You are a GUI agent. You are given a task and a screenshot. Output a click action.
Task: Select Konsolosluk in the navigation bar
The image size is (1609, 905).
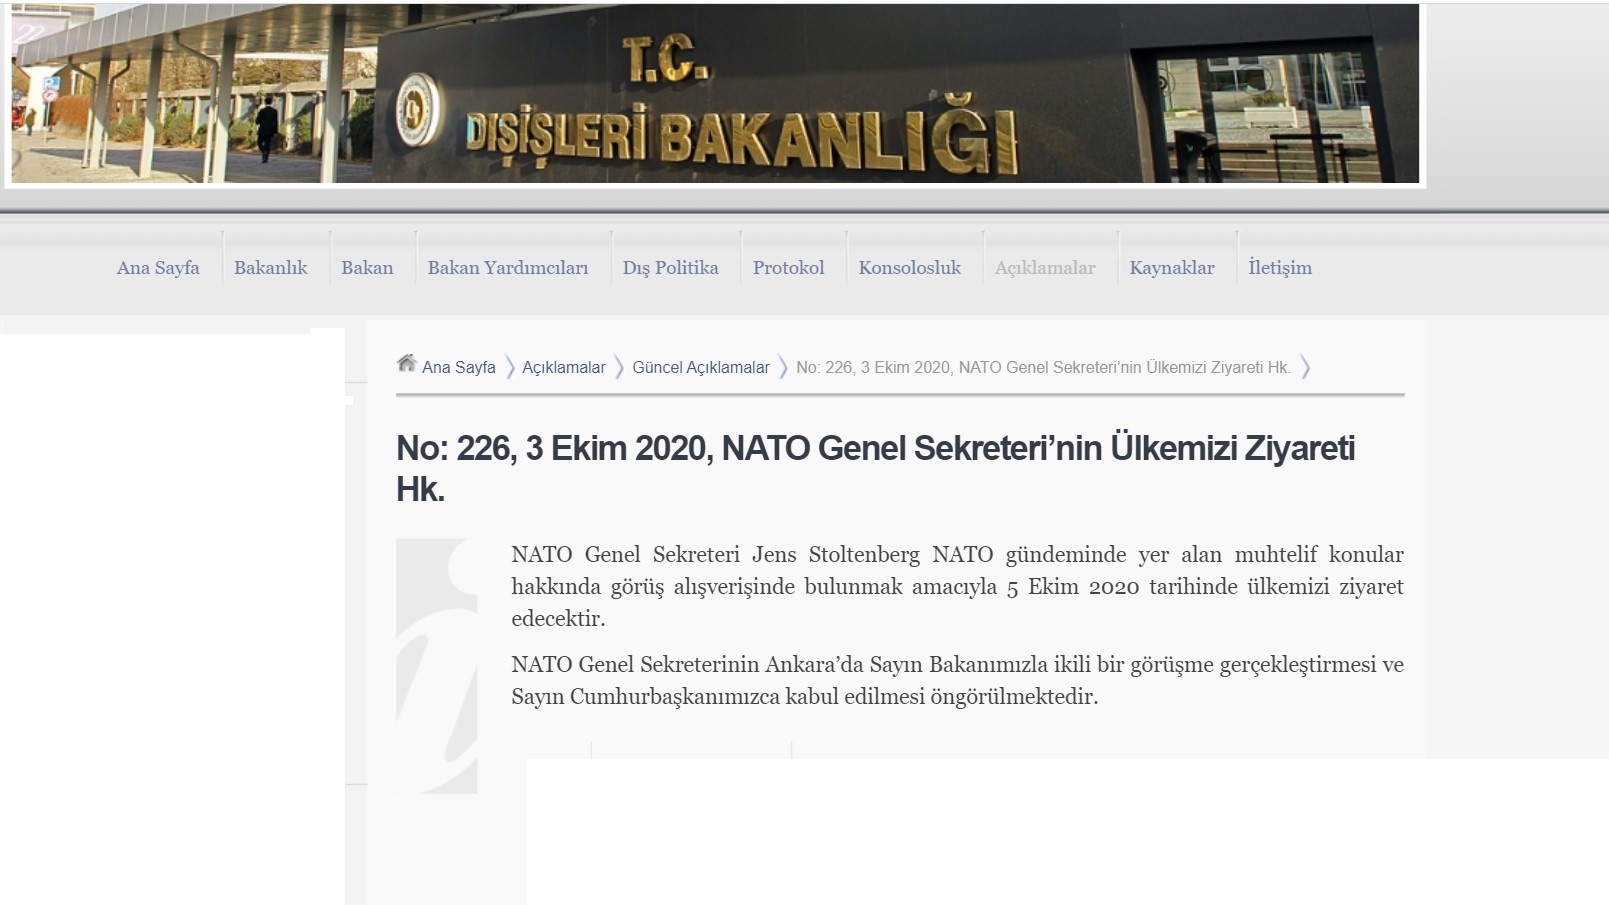click(x=910, y=268)
